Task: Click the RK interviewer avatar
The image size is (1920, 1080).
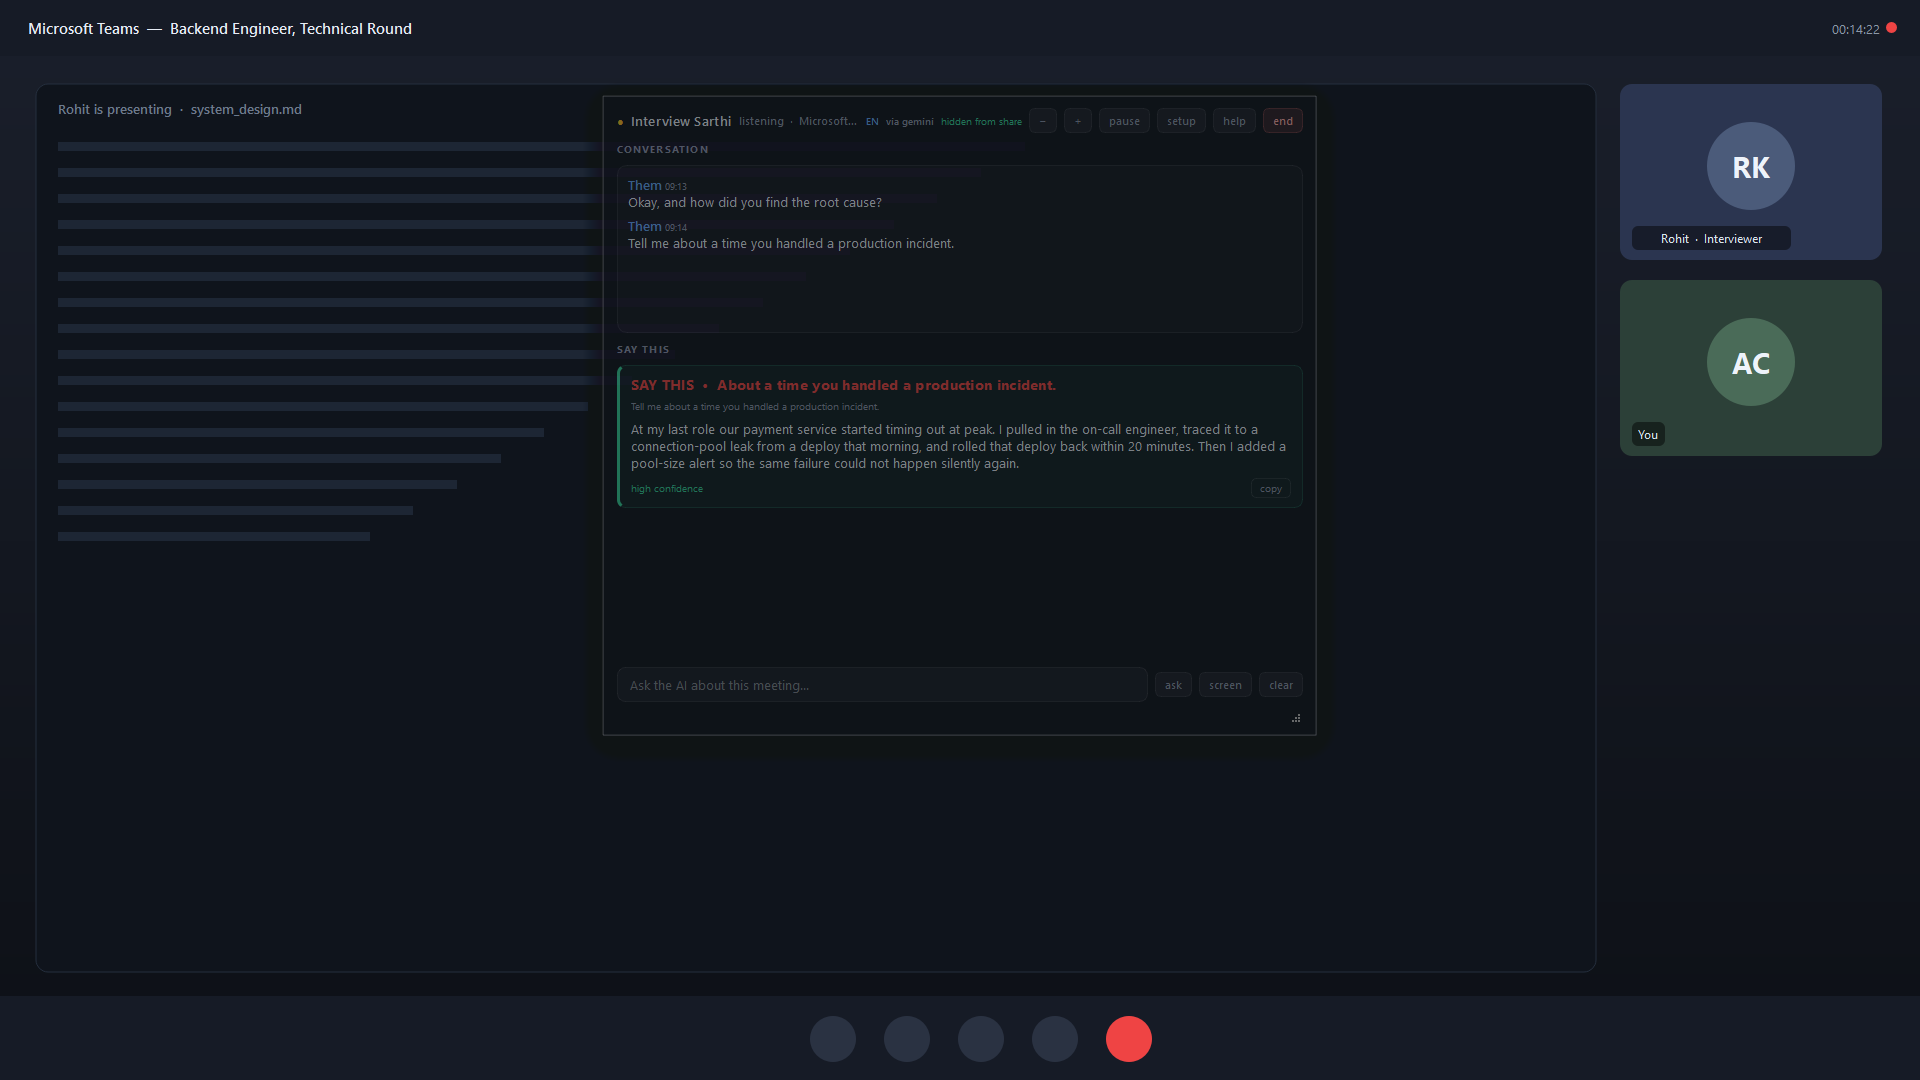Action: point(1750,166)
